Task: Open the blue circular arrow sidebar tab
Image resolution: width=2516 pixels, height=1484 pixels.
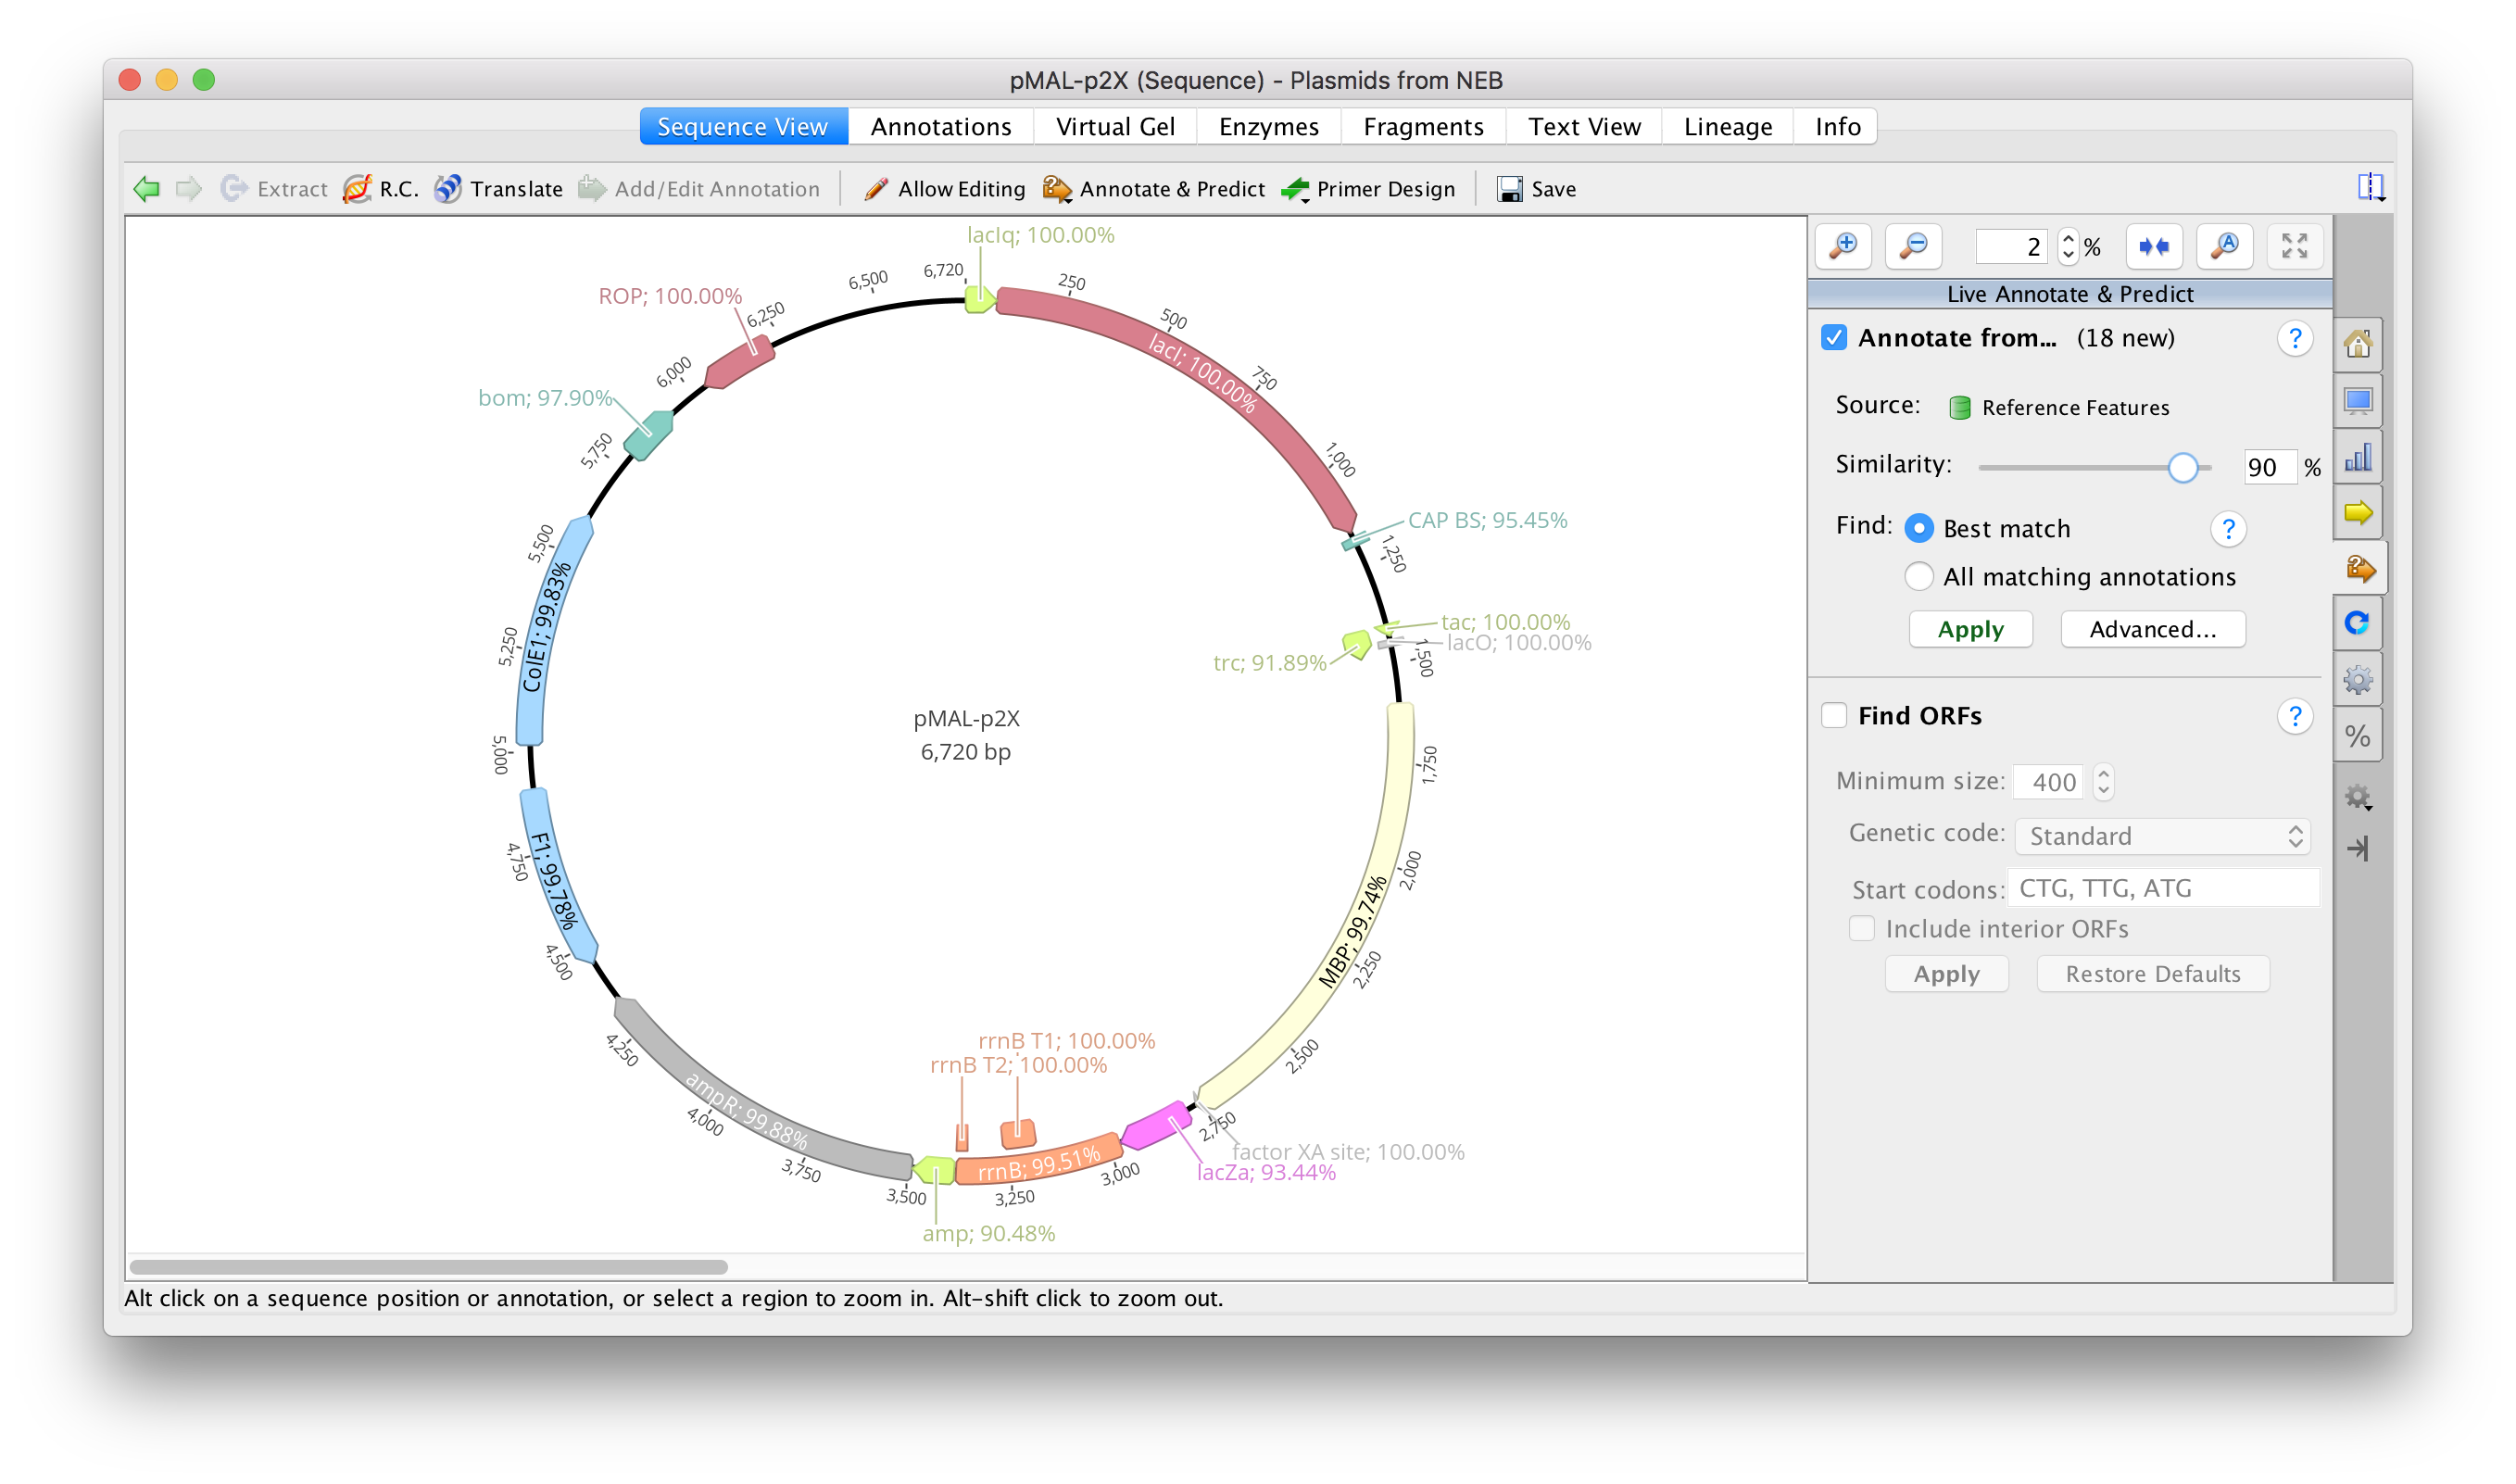Action: click(2357, 624)
